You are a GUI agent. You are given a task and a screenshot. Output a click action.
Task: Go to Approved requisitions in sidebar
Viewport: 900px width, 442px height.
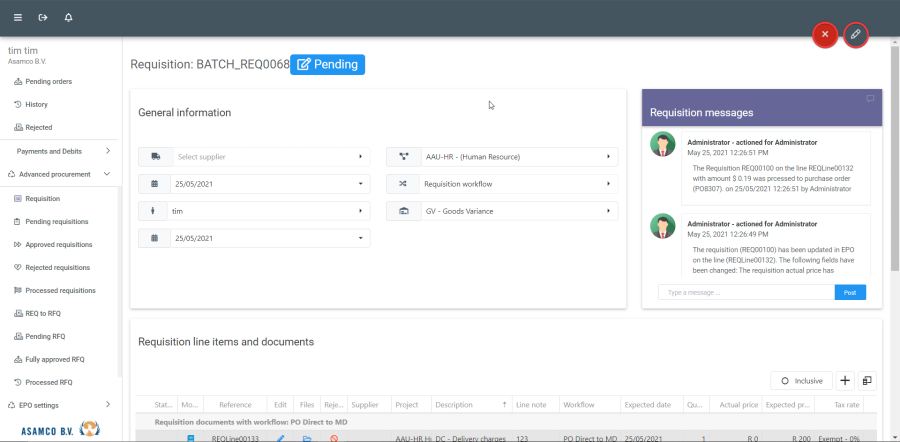click(x=57, y=244)
